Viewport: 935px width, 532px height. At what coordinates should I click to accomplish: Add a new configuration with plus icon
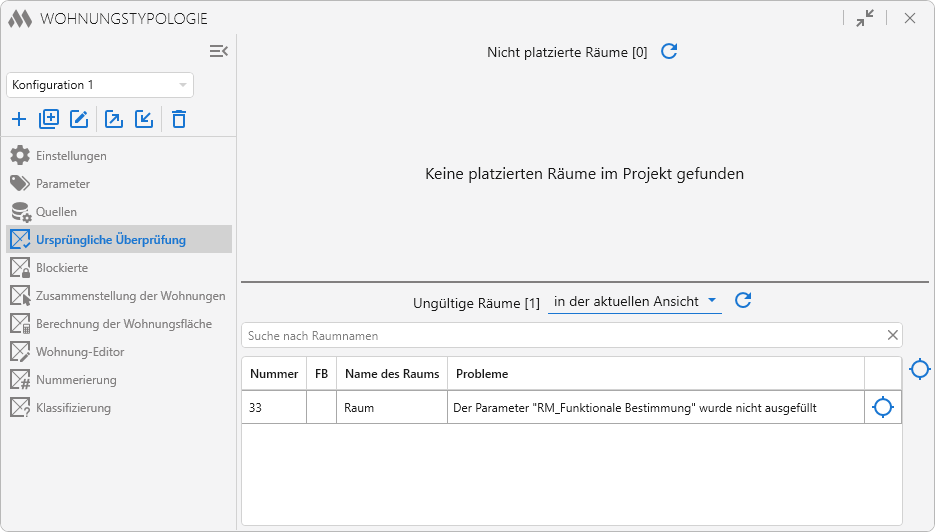pyautogui.click(x=19, y=120)
